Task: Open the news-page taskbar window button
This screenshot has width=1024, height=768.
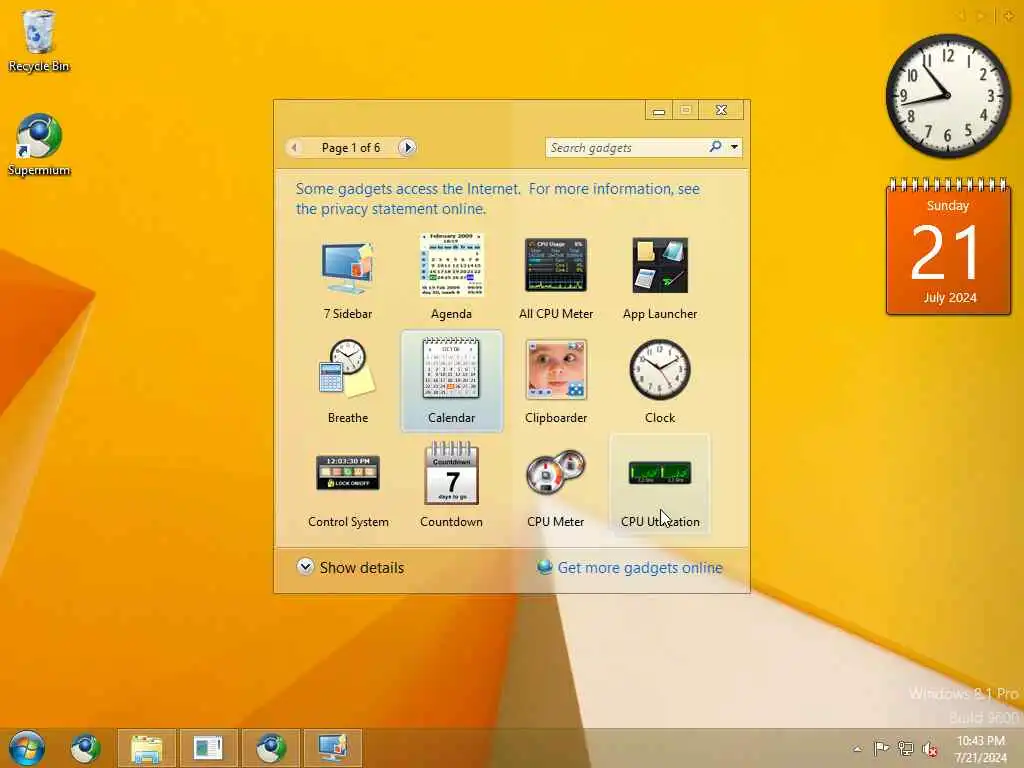Action: [x=208, y=748]
